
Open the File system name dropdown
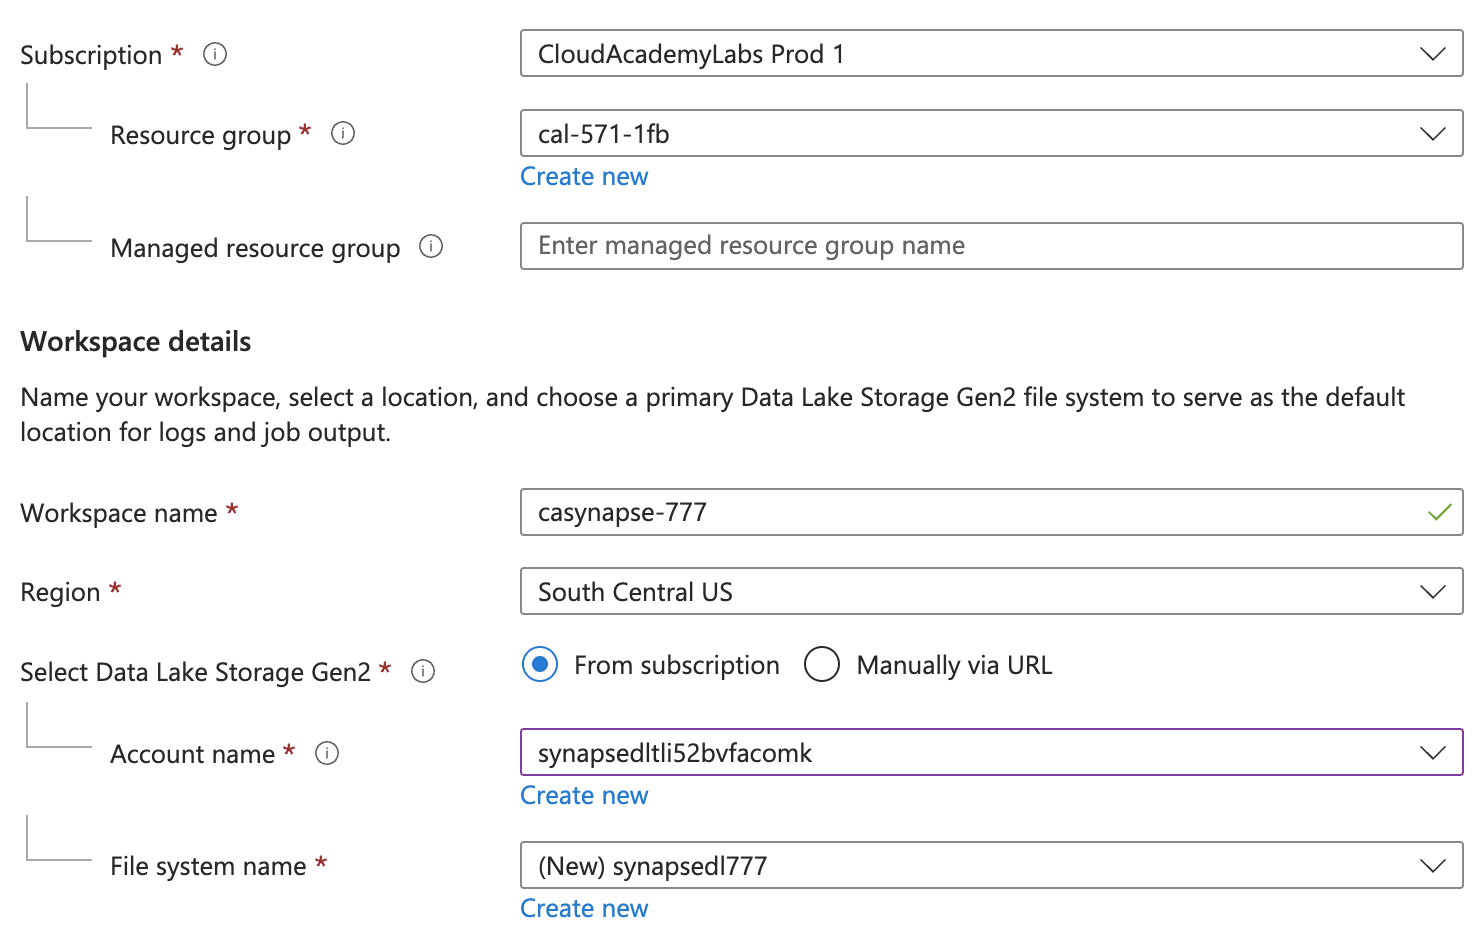pos(990,866)
